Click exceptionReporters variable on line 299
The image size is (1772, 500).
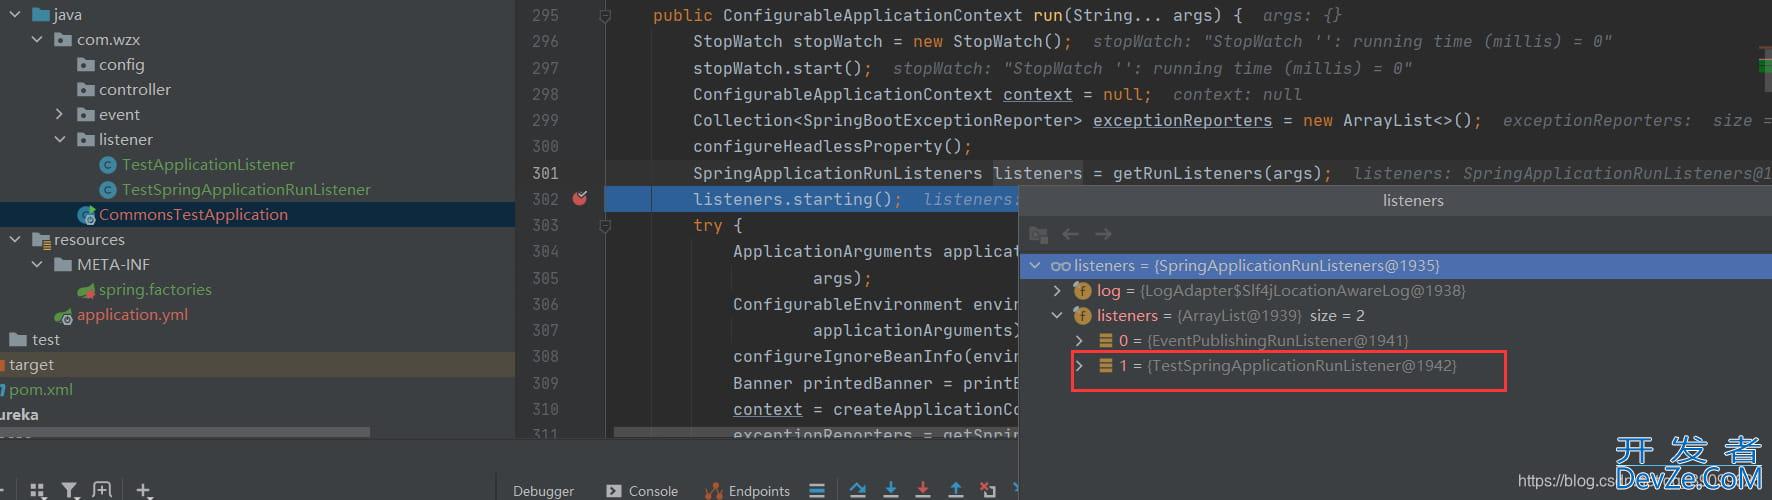[1182, 120]
